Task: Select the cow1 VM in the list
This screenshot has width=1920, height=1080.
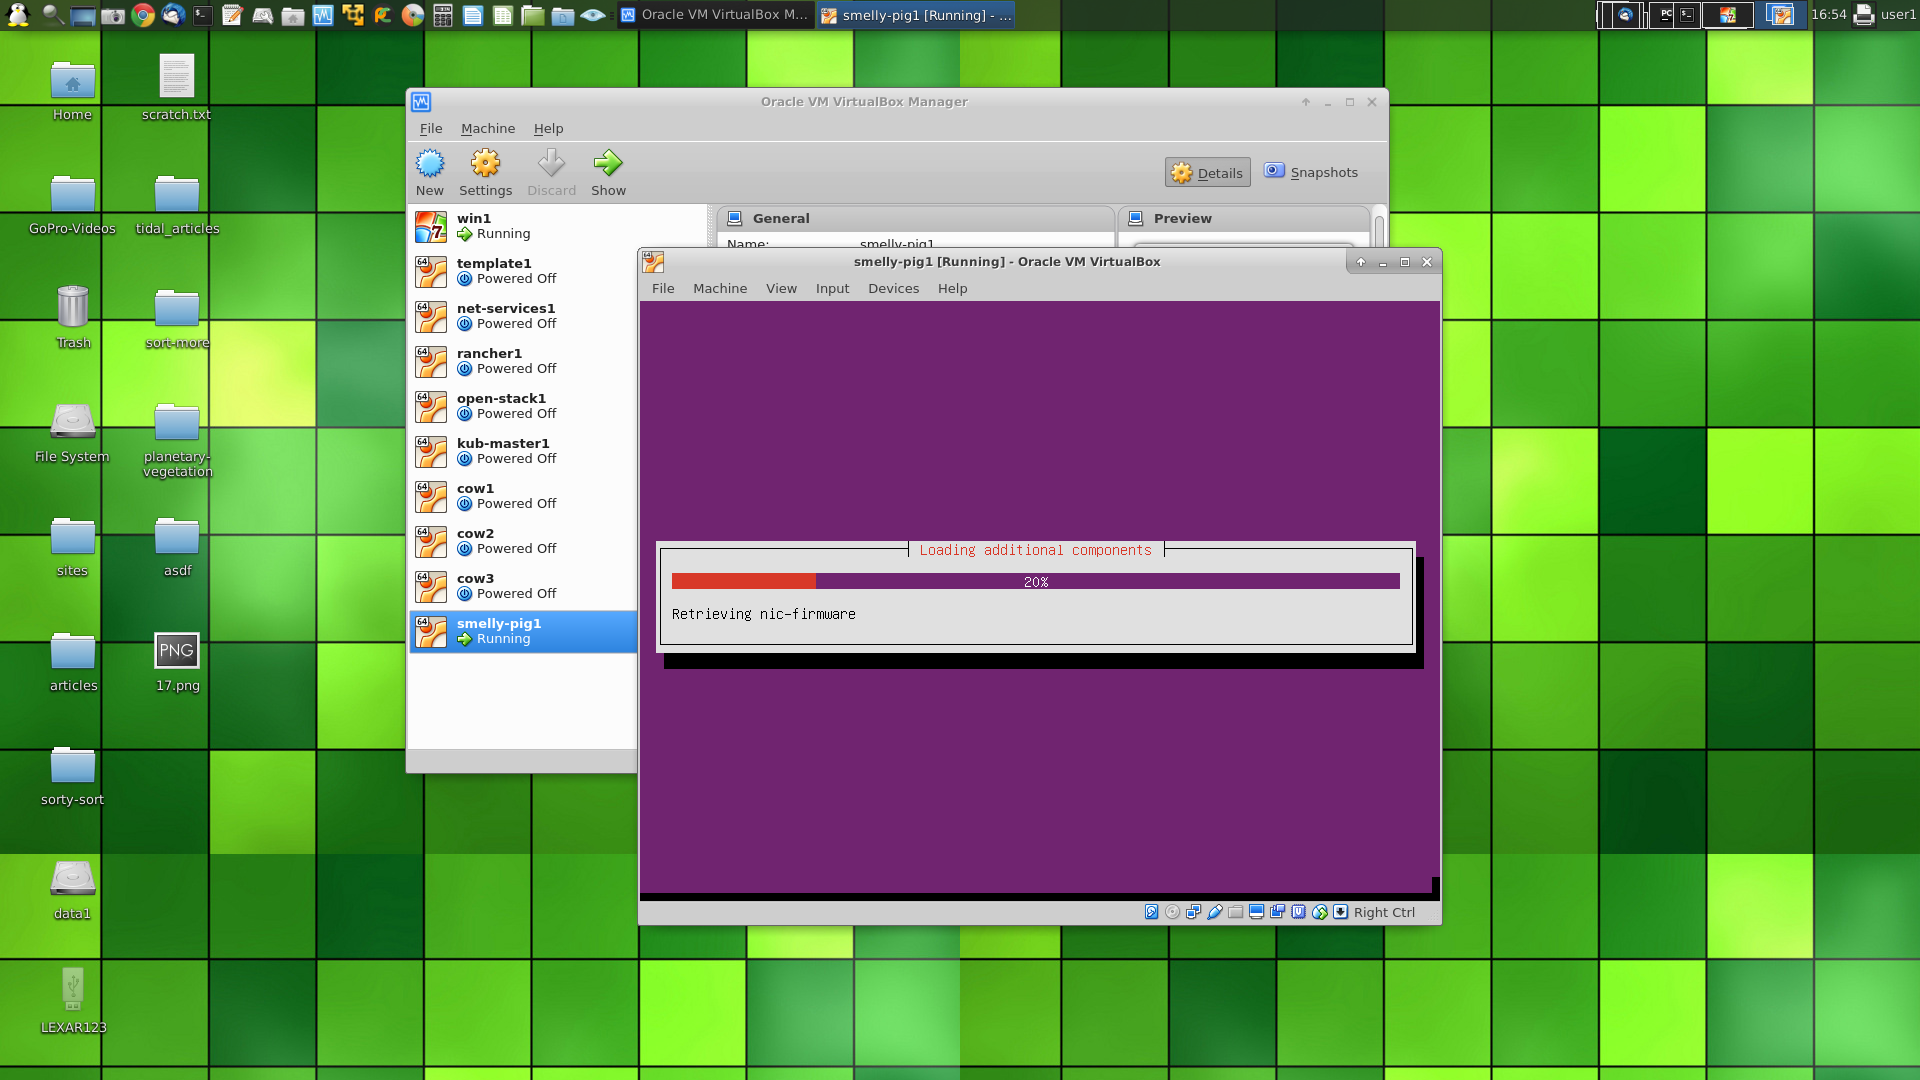Action: coord(523,497)
